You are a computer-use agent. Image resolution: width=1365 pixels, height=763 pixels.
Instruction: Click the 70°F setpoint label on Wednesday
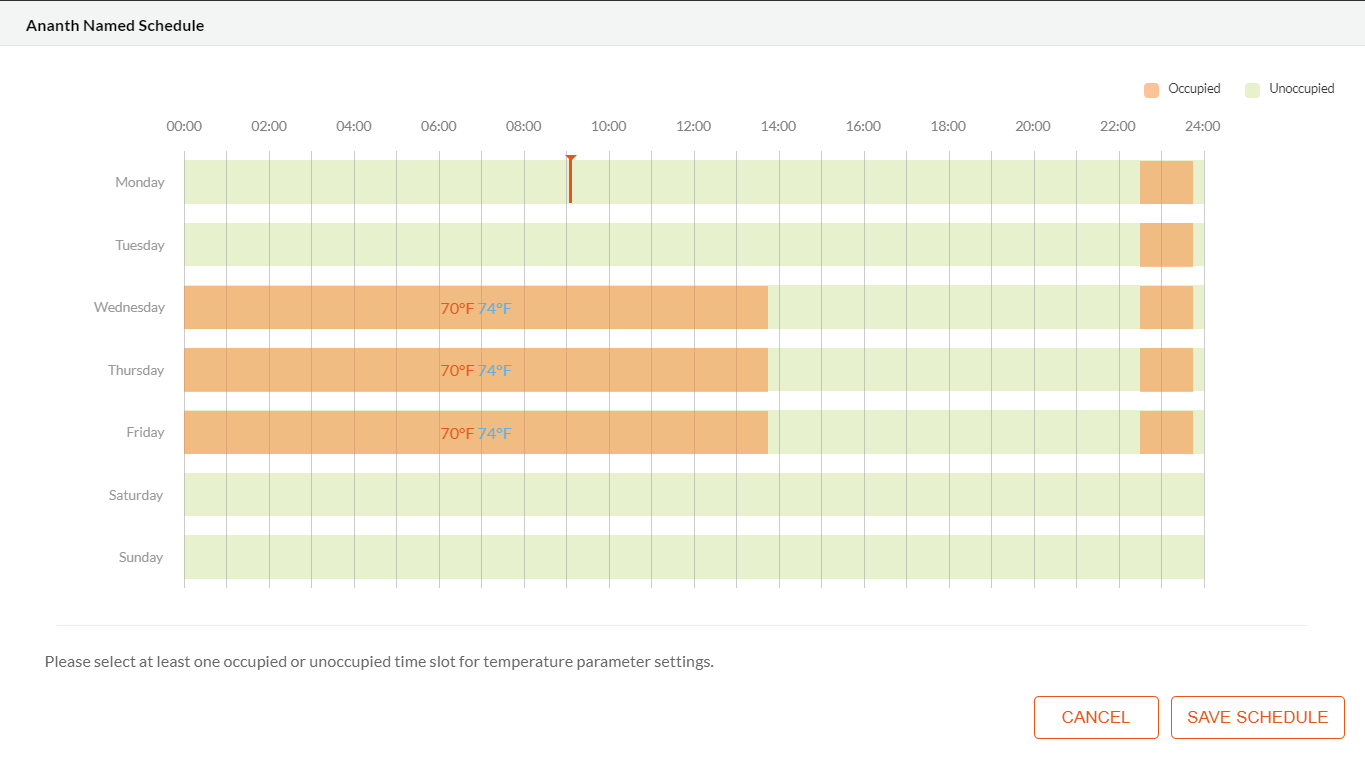click(x=456, y=308)
